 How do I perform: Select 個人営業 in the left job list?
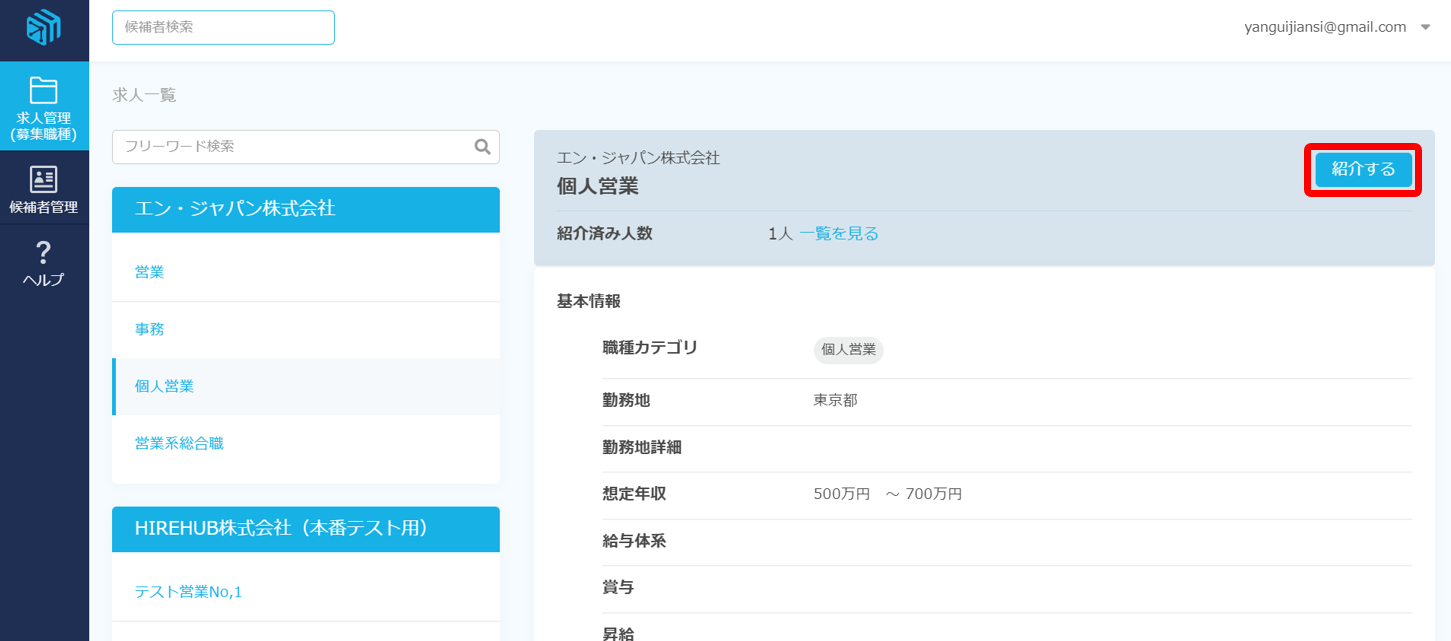(x=165, y=386)
